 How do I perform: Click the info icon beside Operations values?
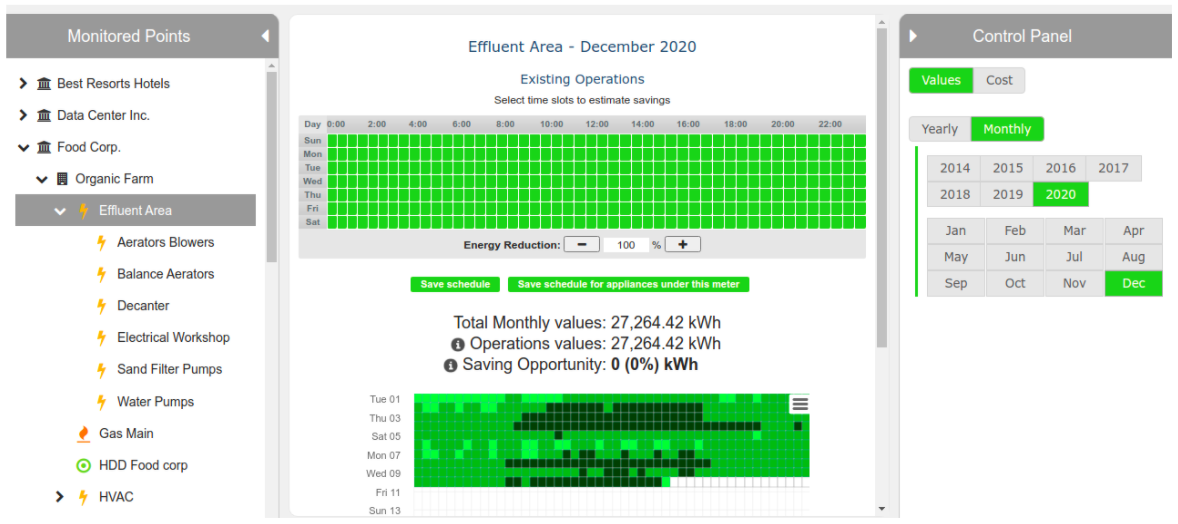pos(457,344)
